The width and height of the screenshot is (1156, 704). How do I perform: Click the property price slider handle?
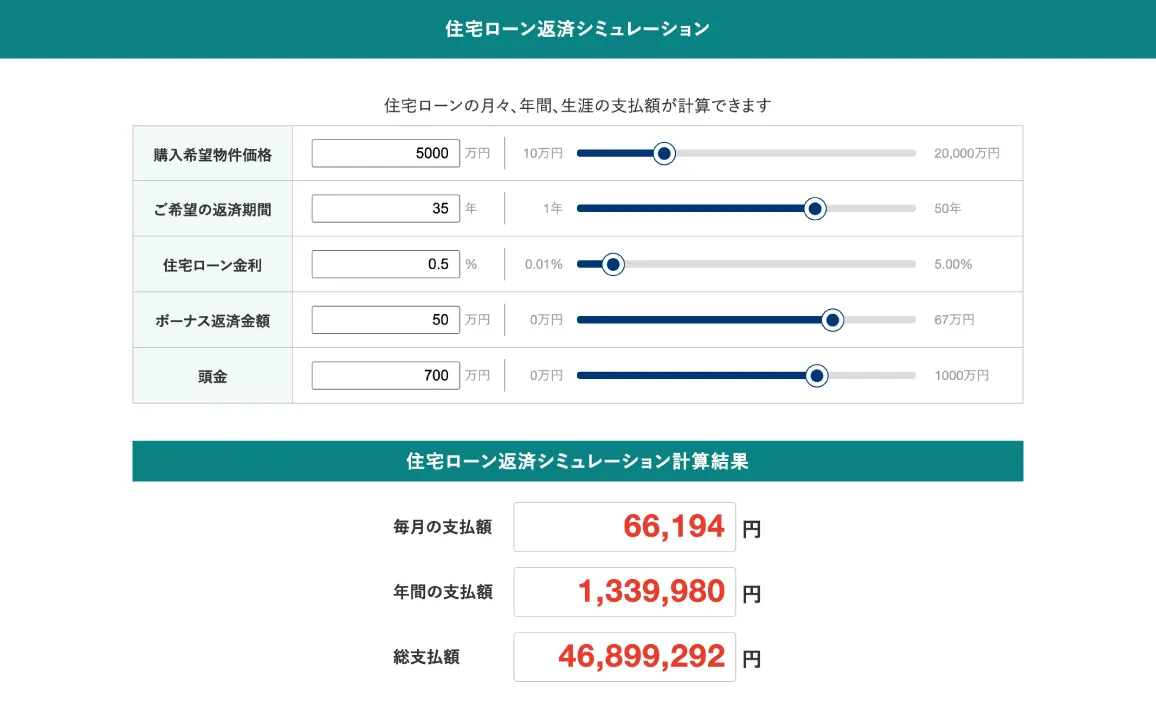tap(664, 153)
